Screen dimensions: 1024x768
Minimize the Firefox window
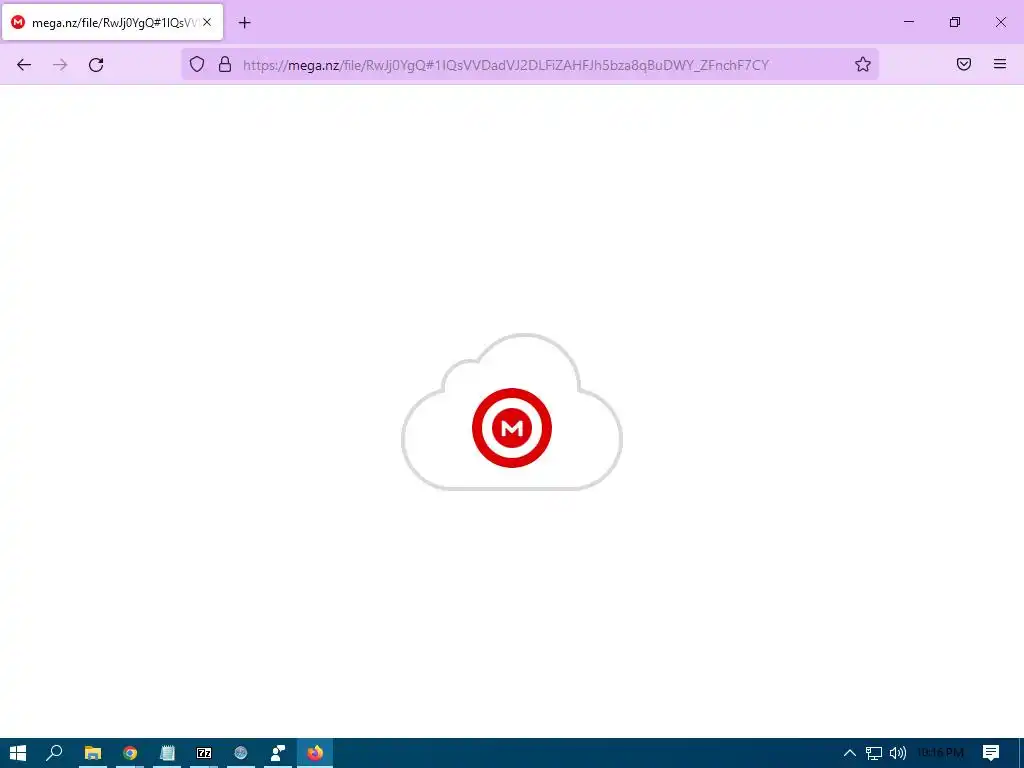tap(908, 22)
